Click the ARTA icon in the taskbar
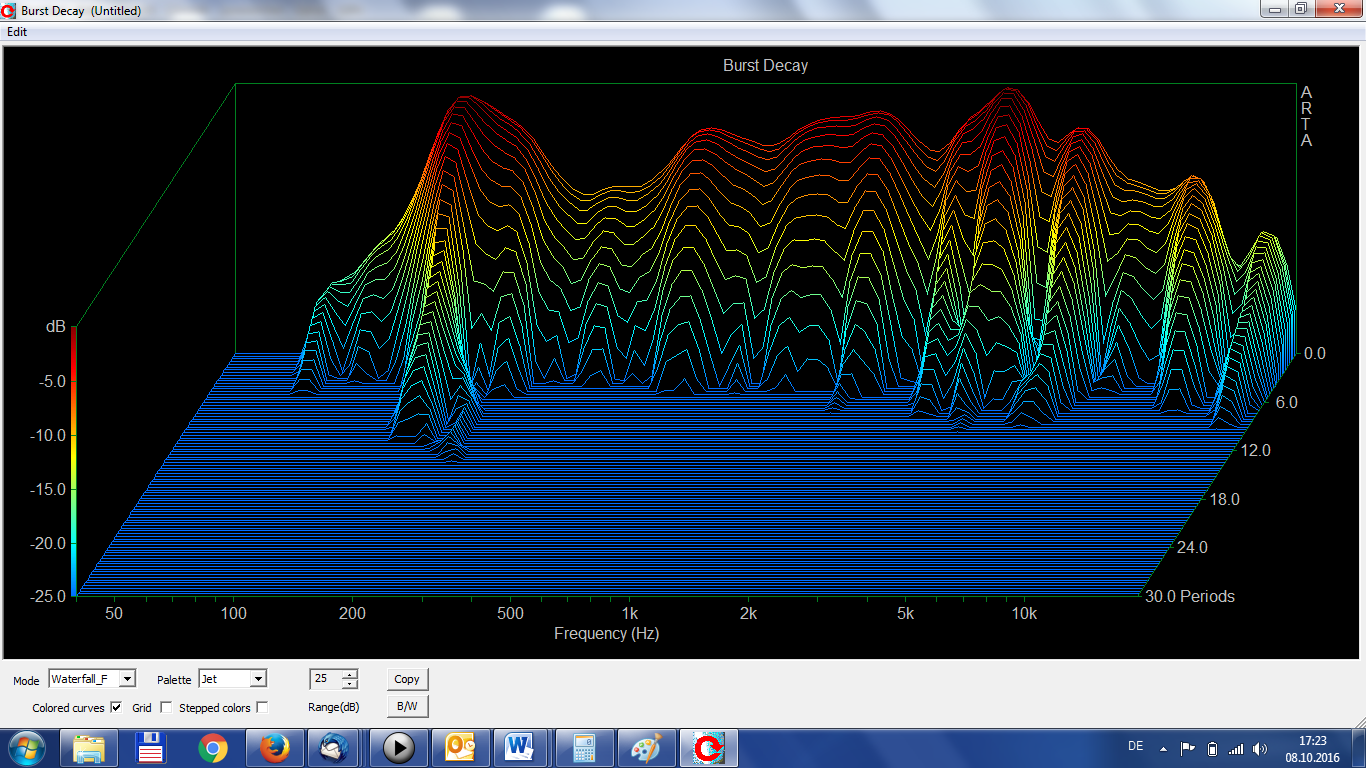This screenshot has width=1366, height=768. tap(708, 747)
